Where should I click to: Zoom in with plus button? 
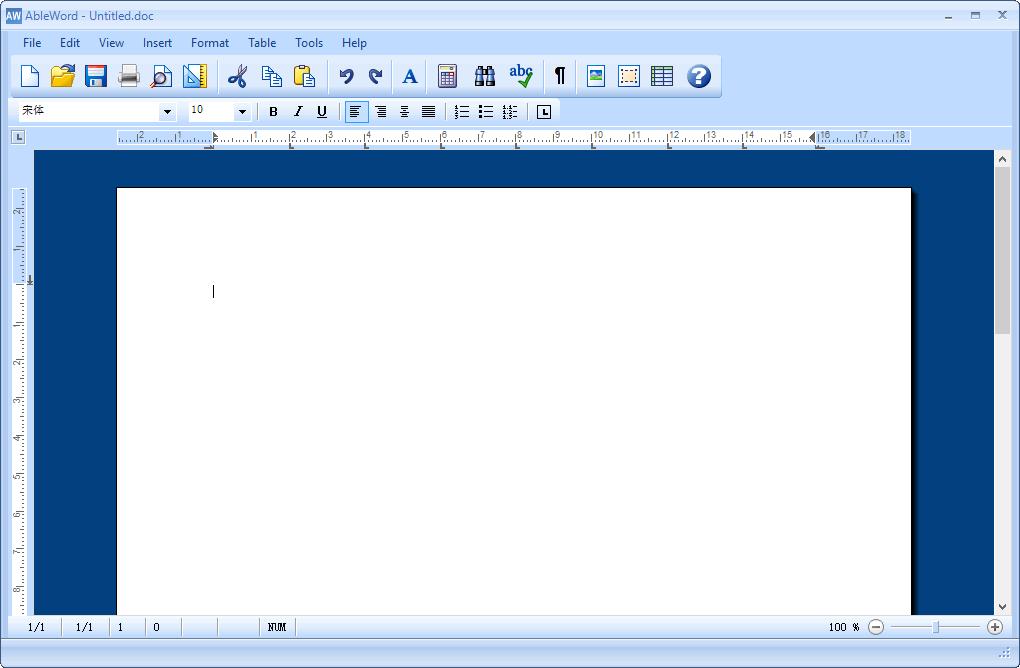995,627
